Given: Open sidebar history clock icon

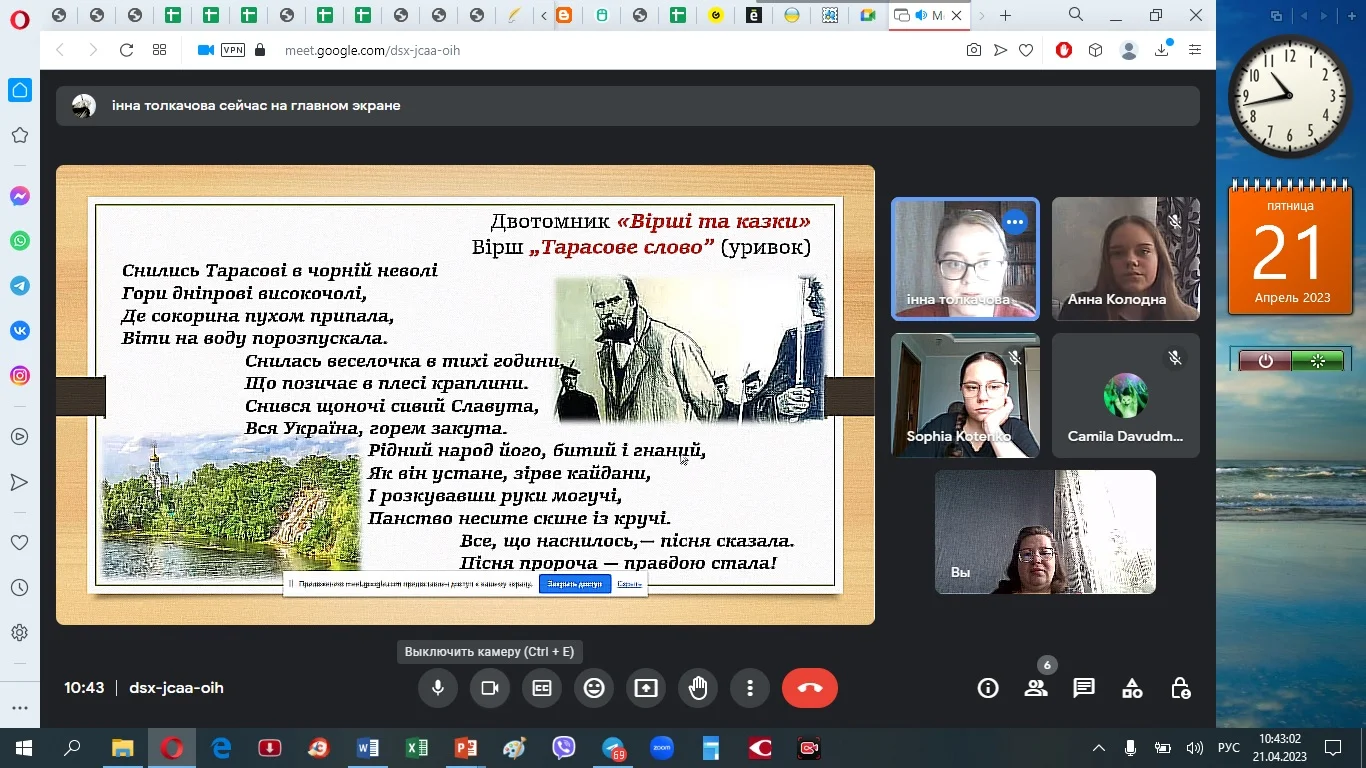Looking at the screenshot, I should coord(19,588).
